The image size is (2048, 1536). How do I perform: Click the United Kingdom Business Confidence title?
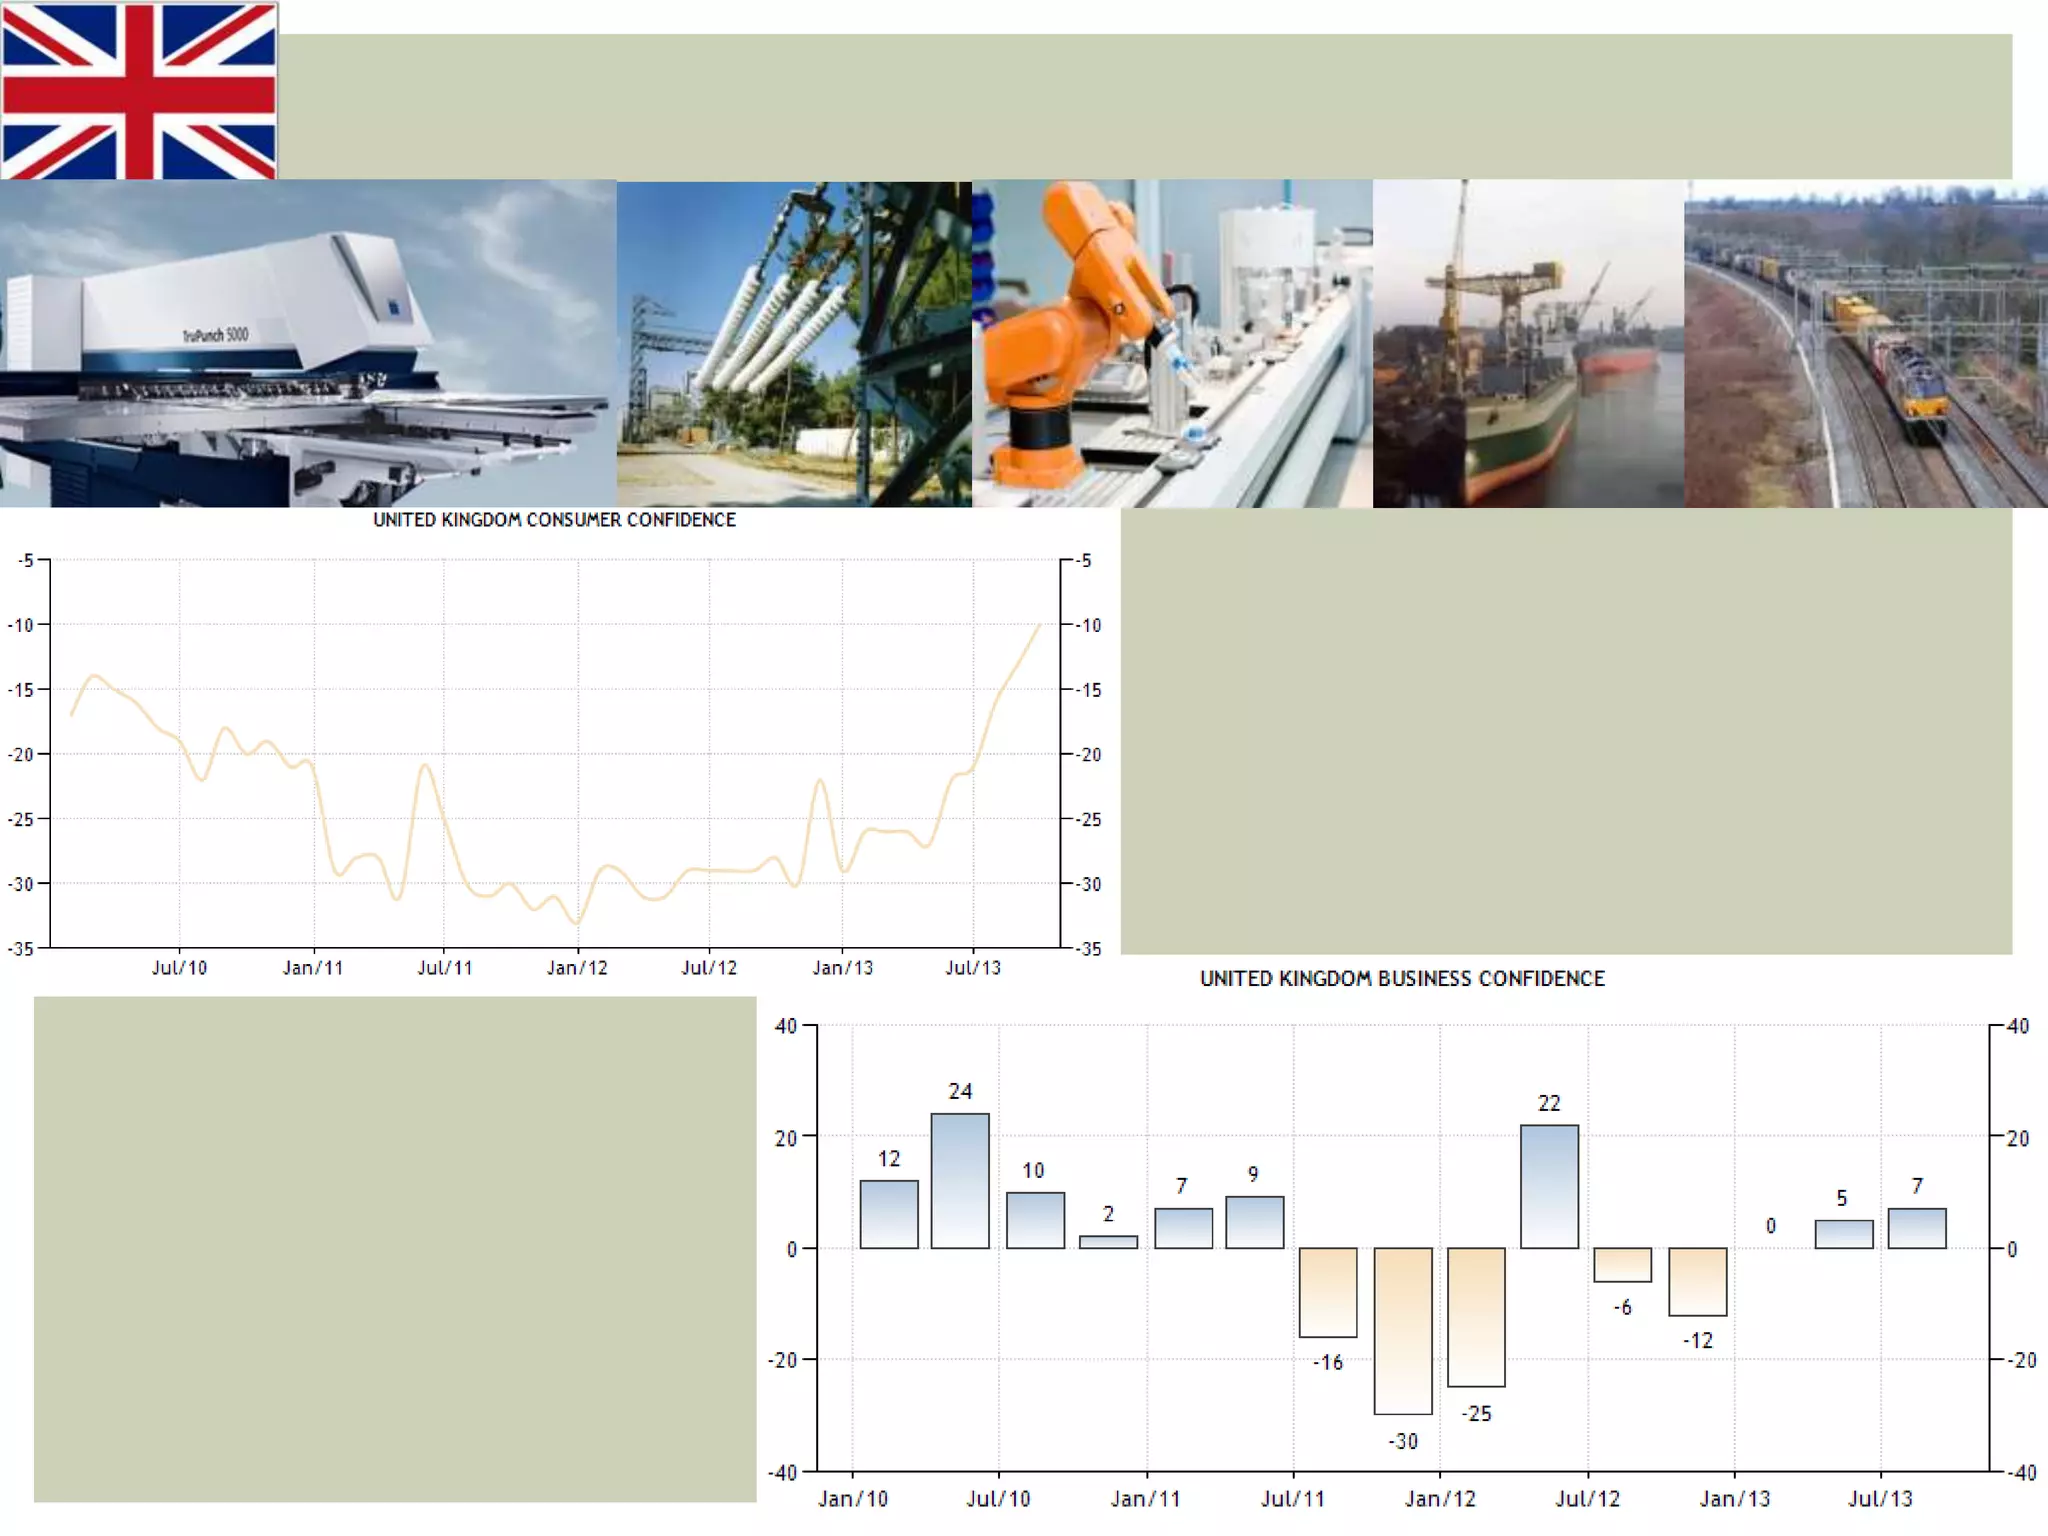[x=1402, y=979]
